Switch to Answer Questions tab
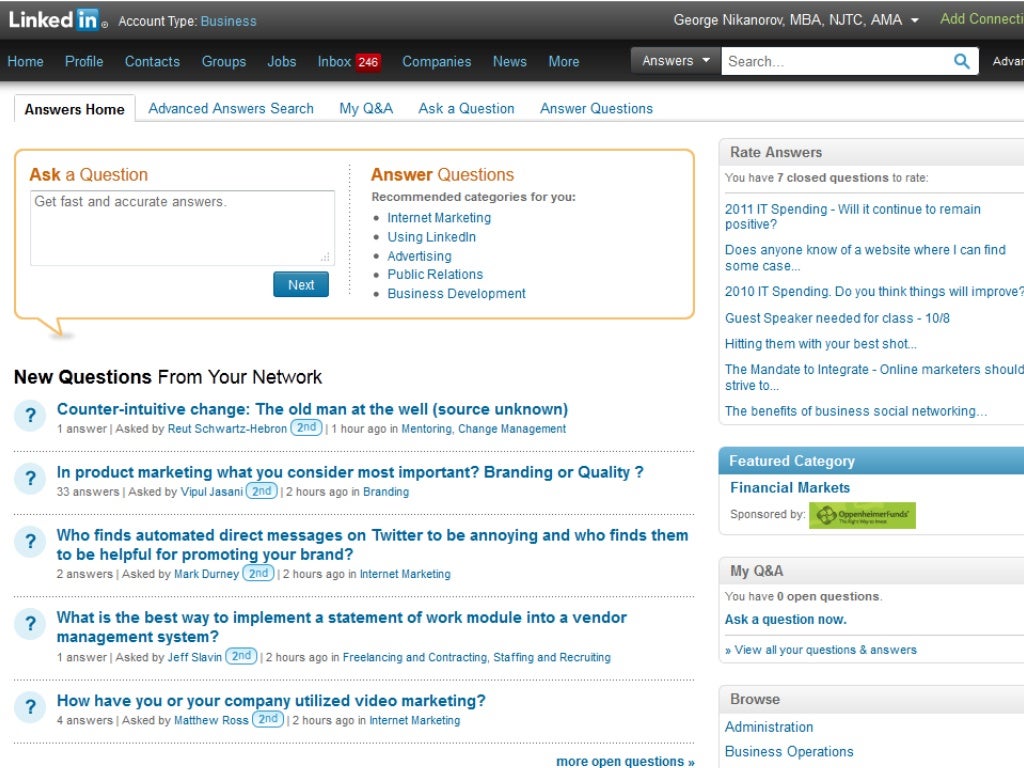 coord(596,108)
